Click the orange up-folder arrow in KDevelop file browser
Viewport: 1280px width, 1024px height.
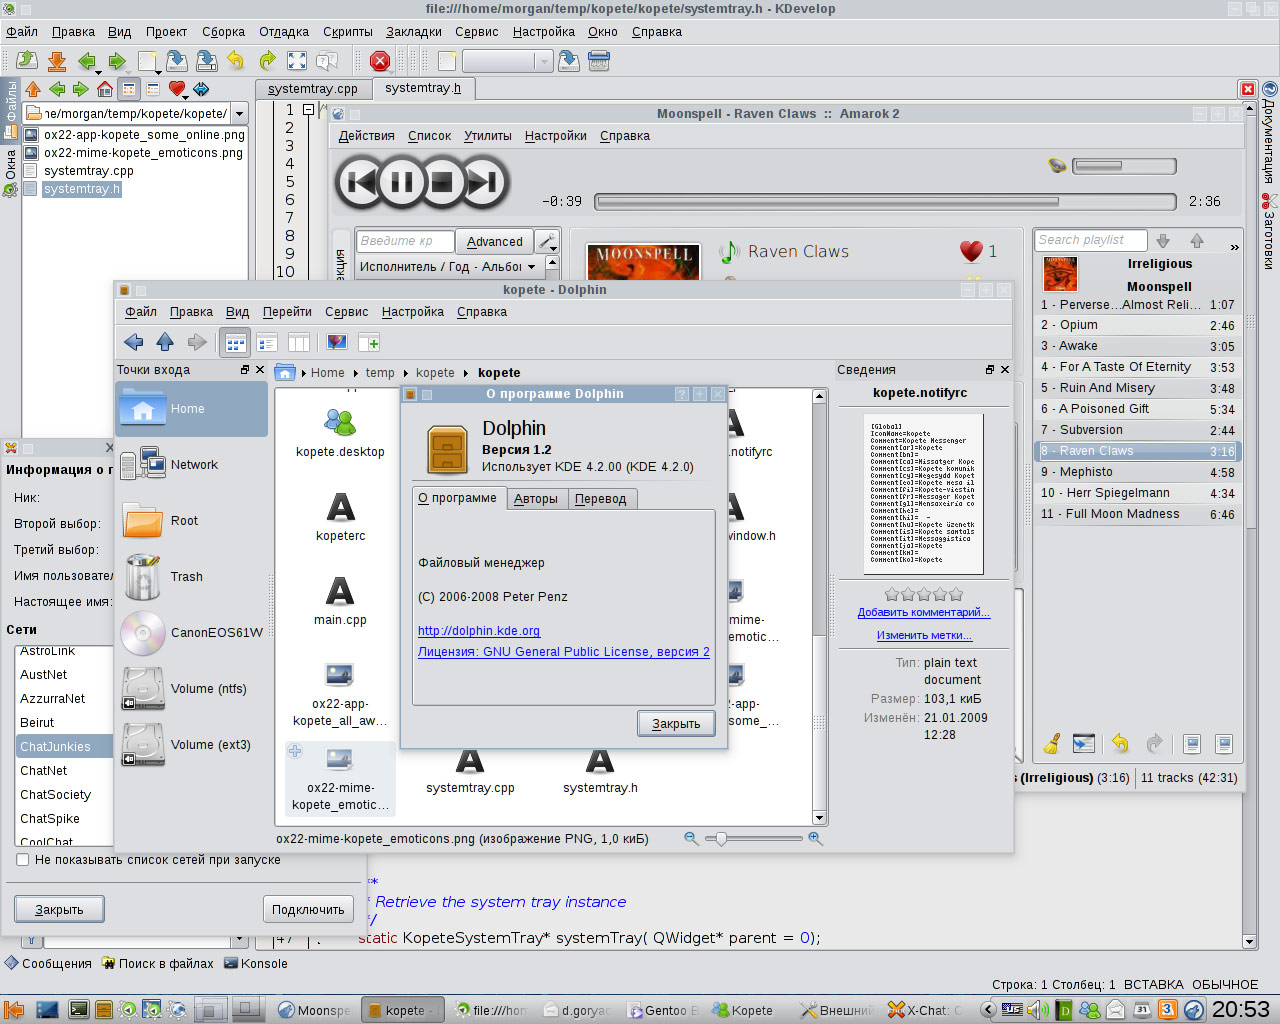tap(33, 89)
